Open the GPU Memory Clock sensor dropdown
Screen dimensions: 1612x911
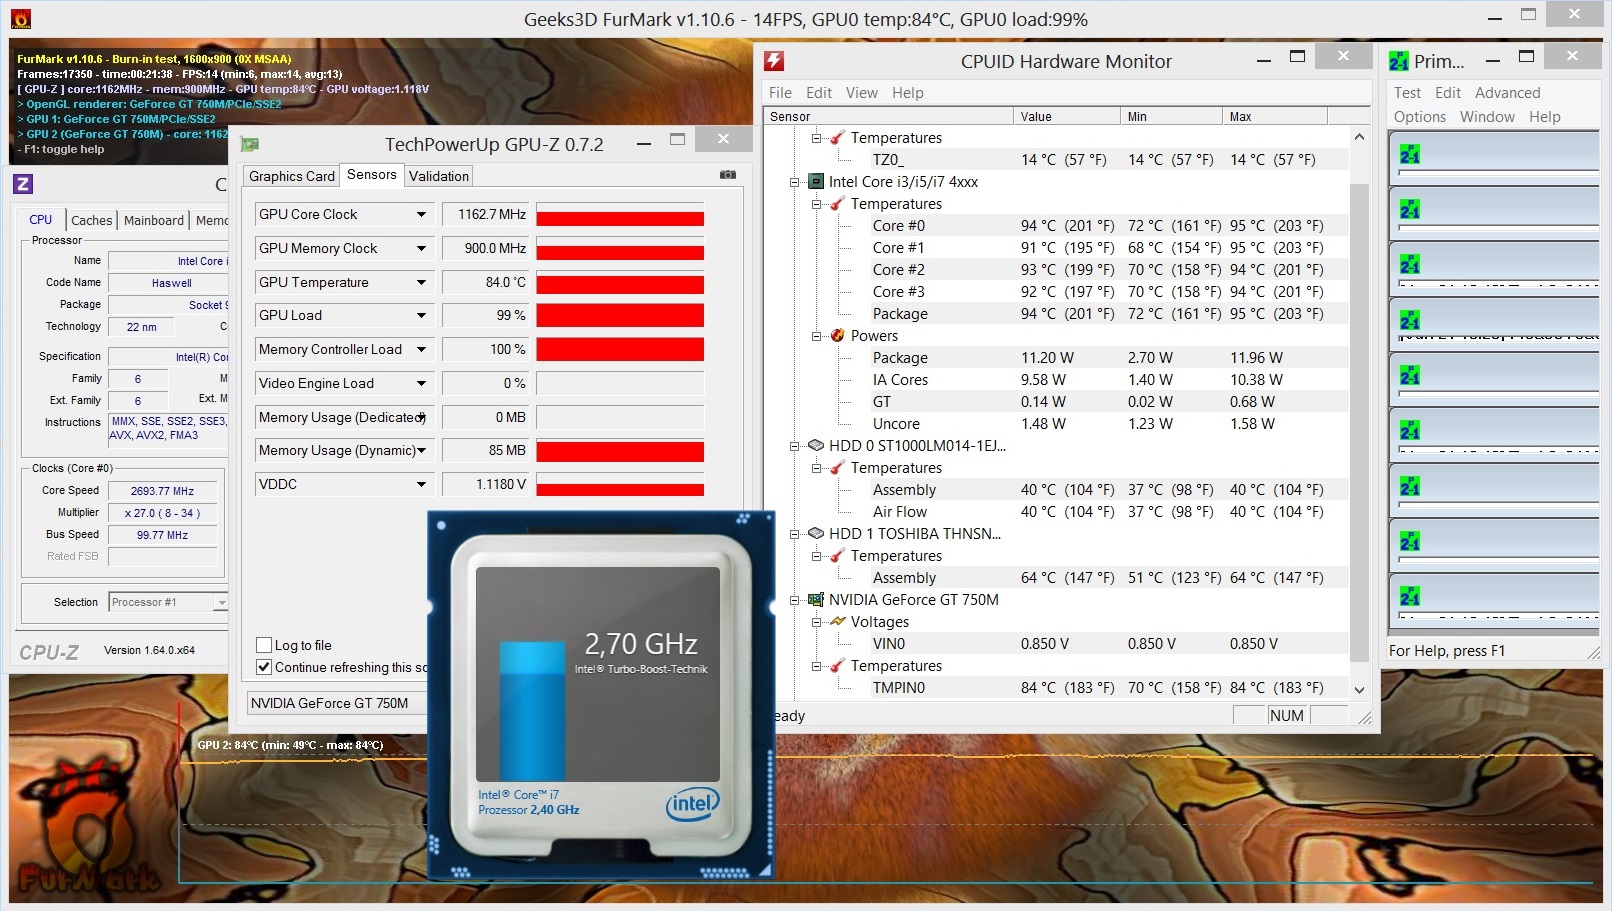tap(421, 248)
